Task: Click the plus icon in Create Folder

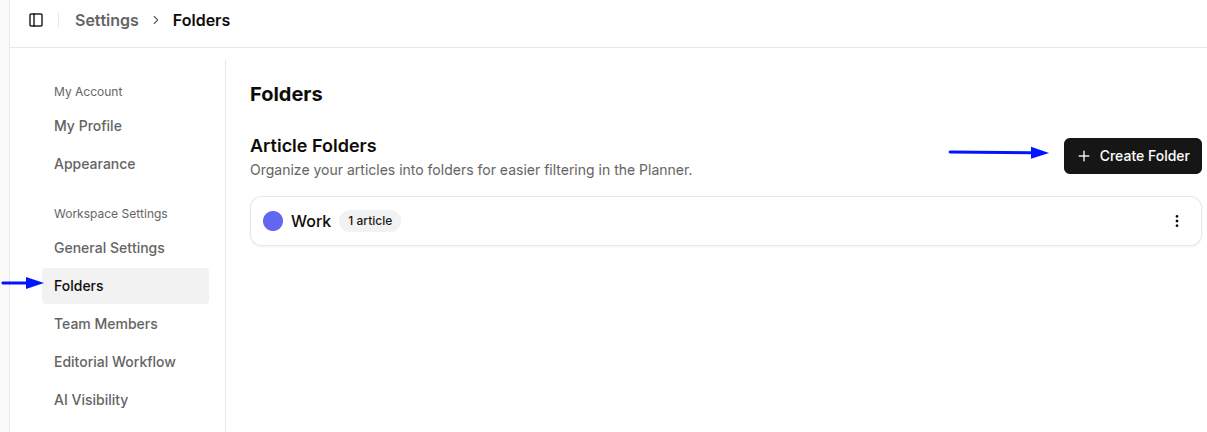Action: coord(1084,156)
